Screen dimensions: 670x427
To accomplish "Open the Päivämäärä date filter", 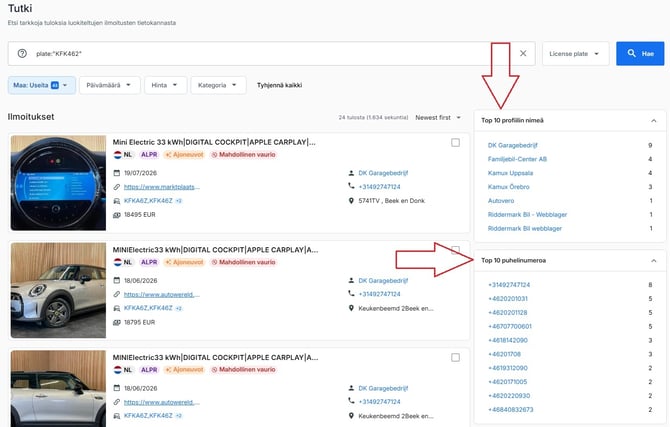I will tap(109, 85).
